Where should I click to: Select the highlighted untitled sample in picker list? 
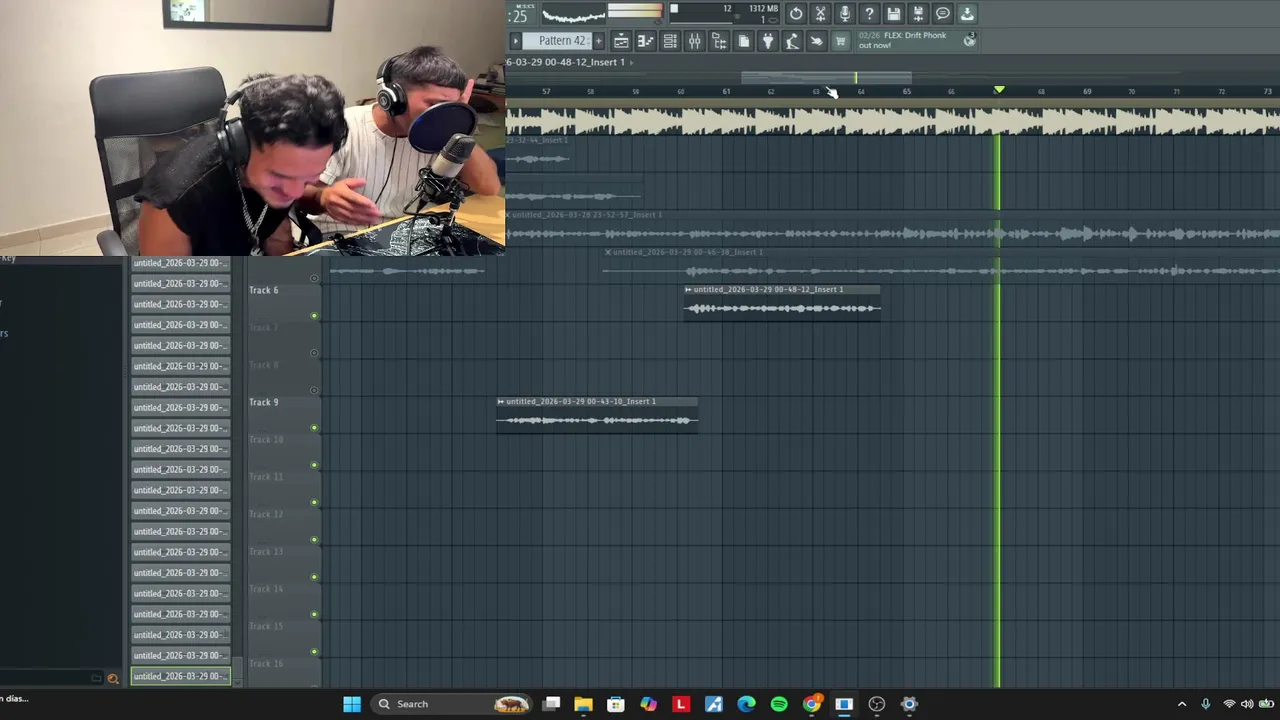coord(181,676)
